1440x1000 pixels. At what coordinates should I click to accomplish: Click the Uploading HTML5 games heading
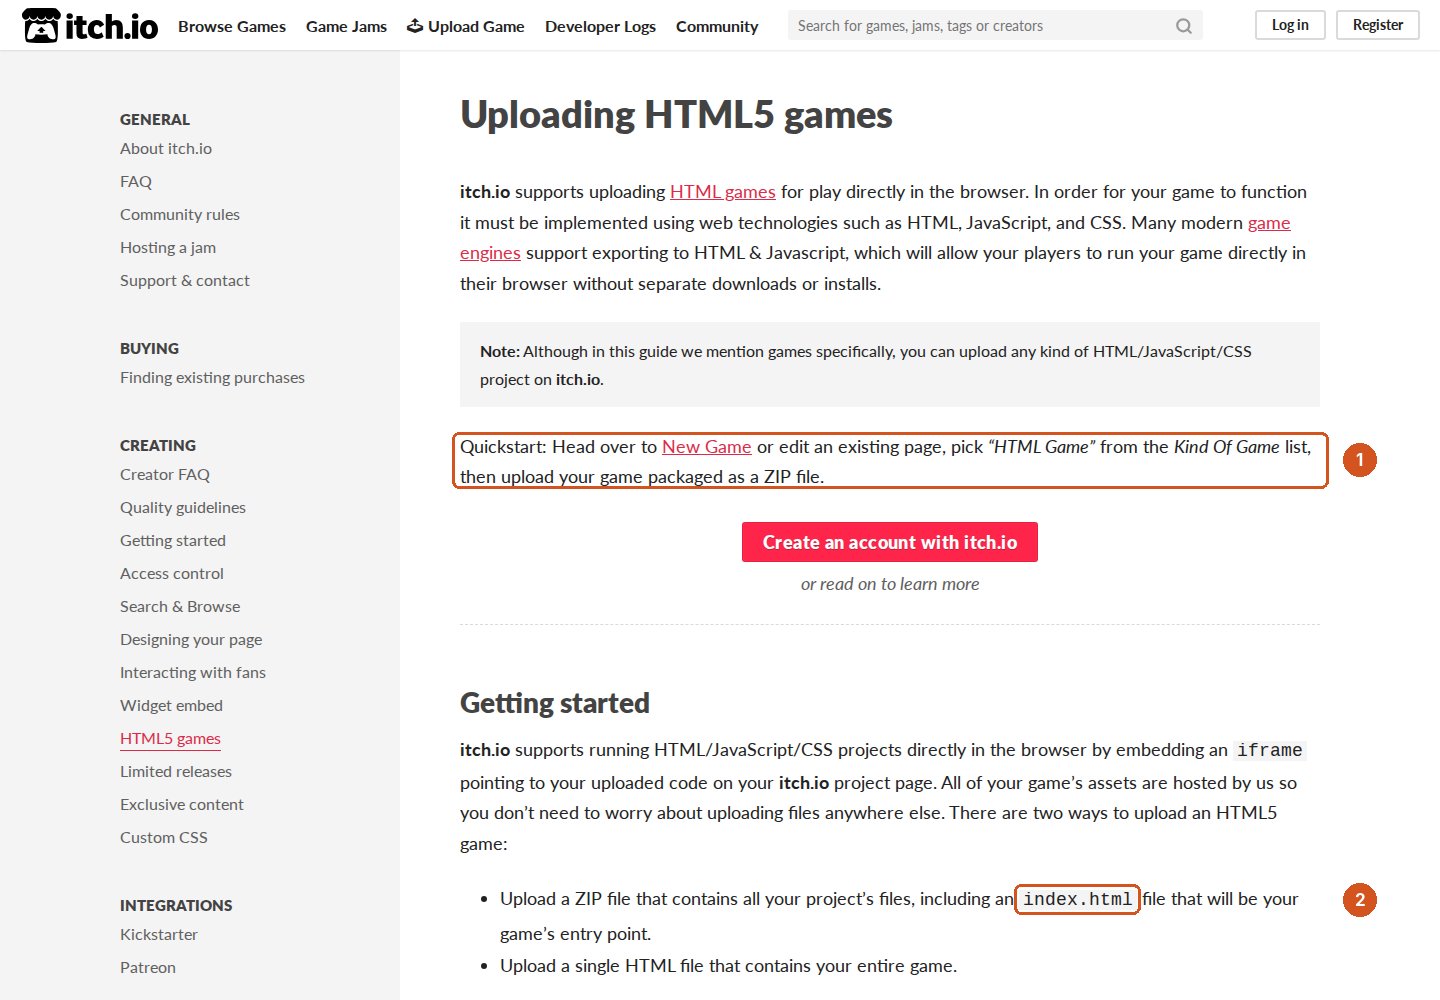676,115
